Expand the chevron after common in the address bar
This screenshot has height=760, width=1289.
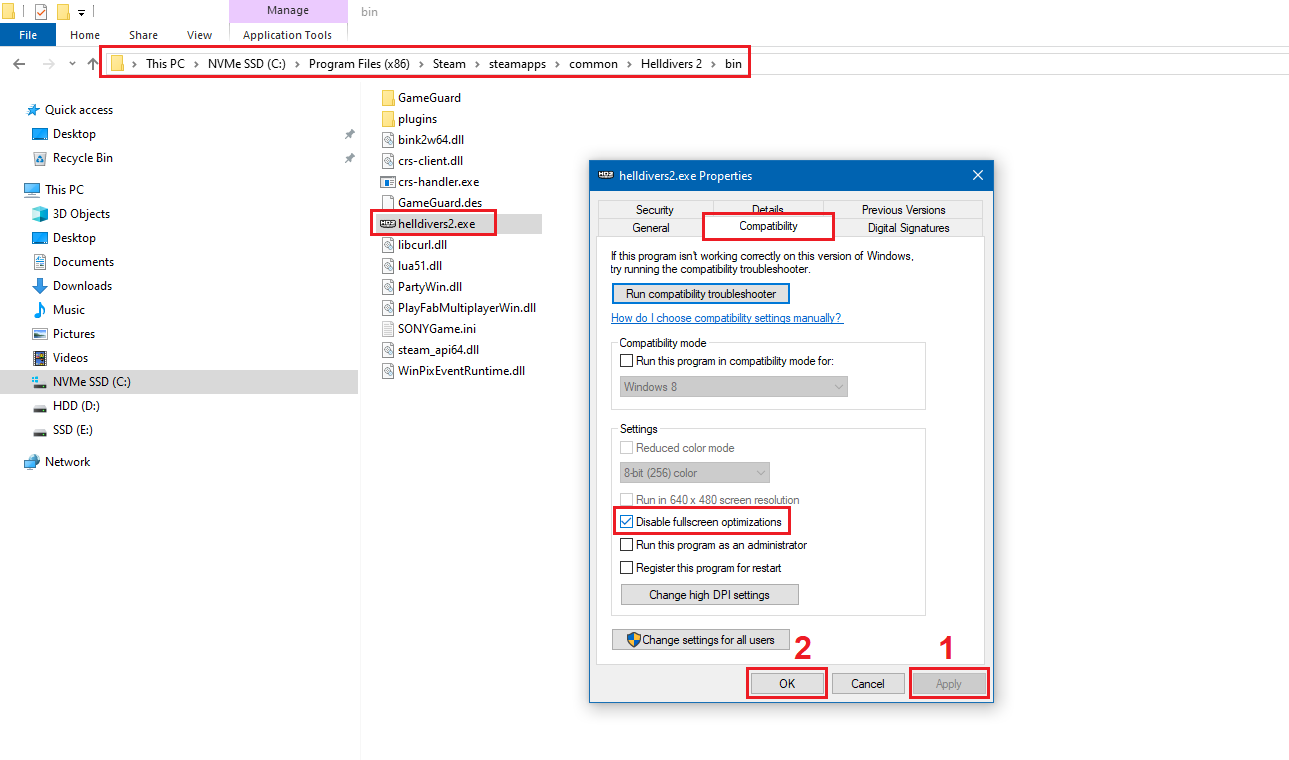tap(627, 64)
